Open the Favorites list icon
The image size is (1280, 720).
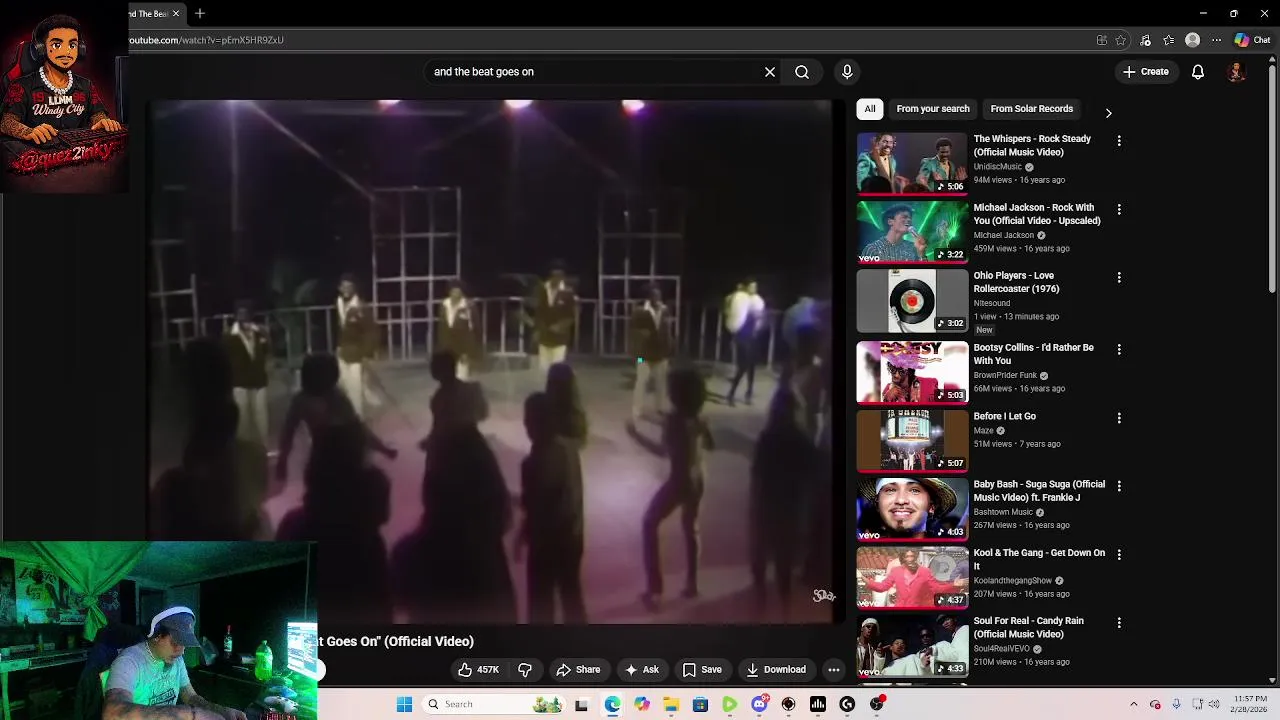coord(1168,40)
